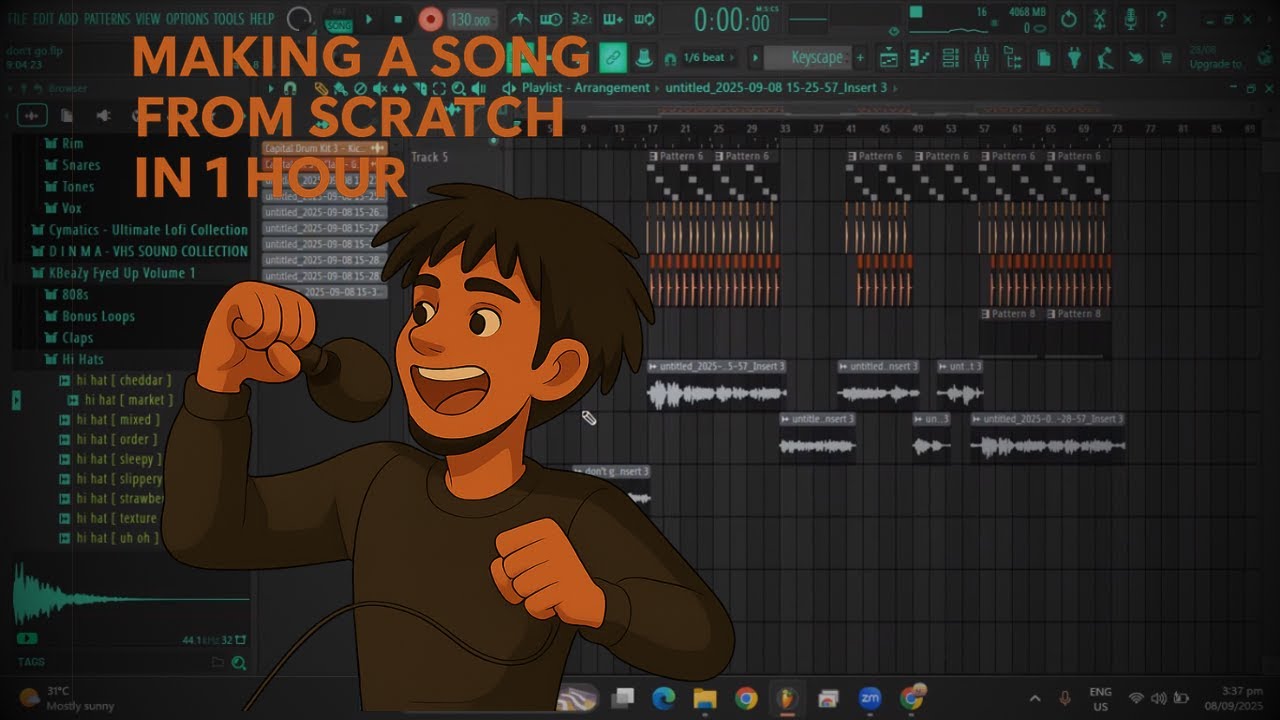Open Google Chrome from the taskbar
The width and height of the screenshot is (1280, 720).
pyautogui.click(x=746, y=698)
